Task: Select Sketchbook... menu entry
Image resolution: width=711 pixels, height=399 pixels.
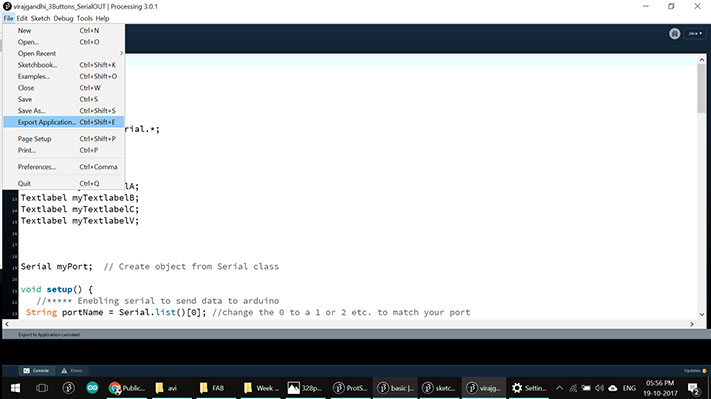Action: (63, 65)
